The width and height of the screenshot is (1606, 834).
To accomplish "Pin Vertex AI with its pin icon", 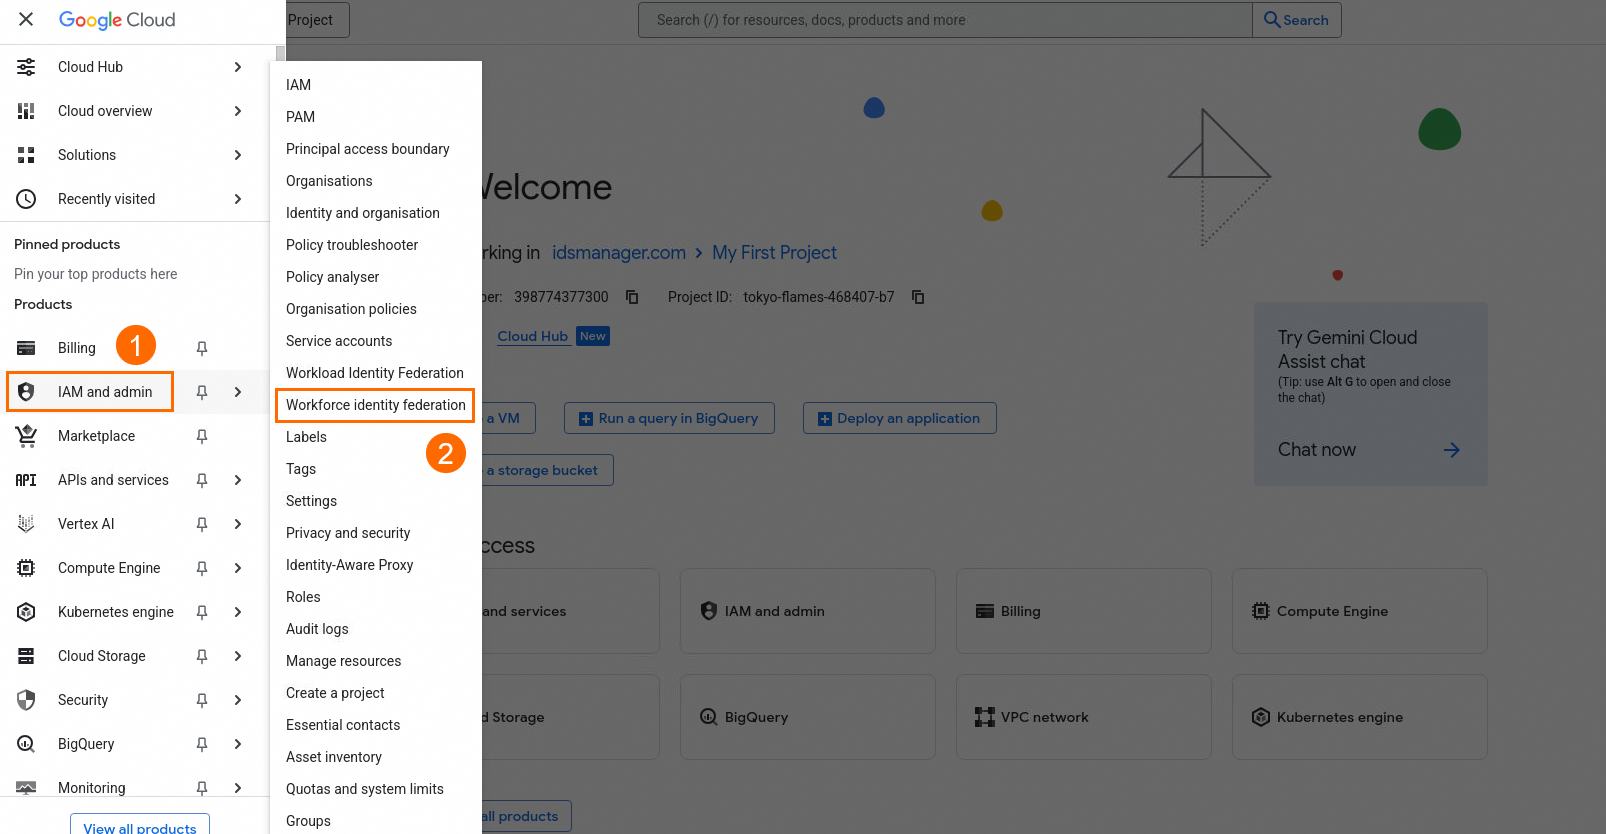I will pos(202,524).
